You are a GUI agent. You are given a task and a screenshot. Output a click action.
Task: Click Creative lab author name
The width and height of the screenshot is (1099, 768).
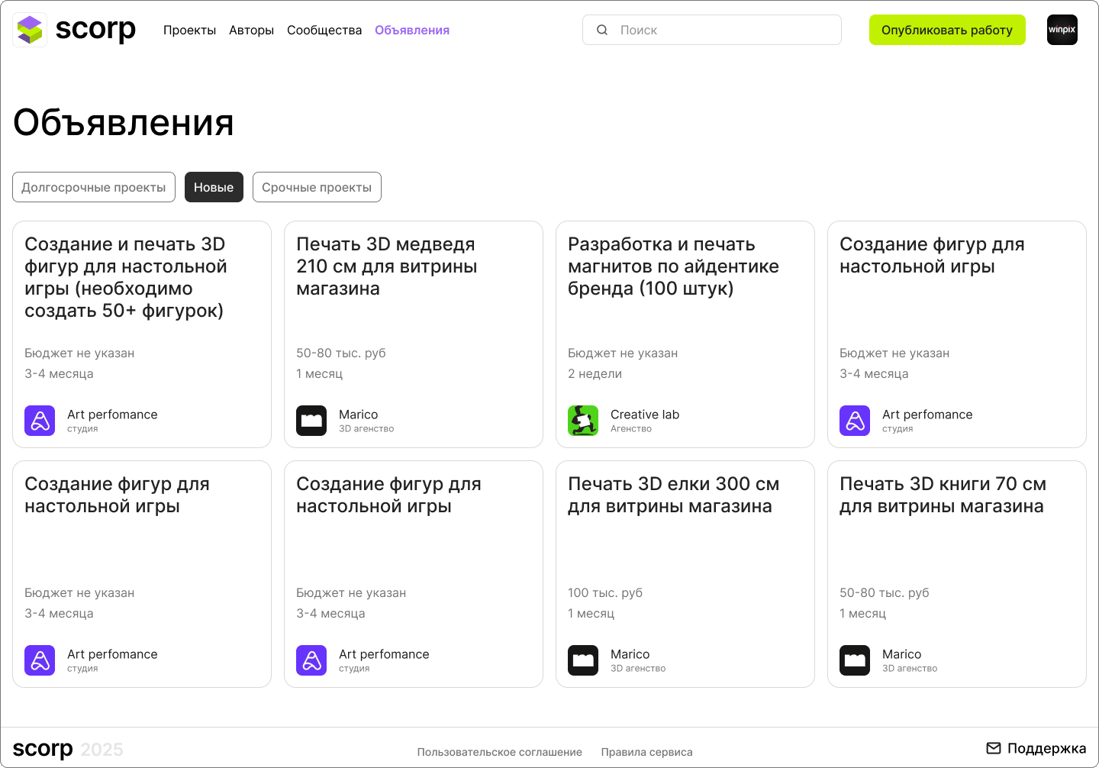click(x=645, y=414)
